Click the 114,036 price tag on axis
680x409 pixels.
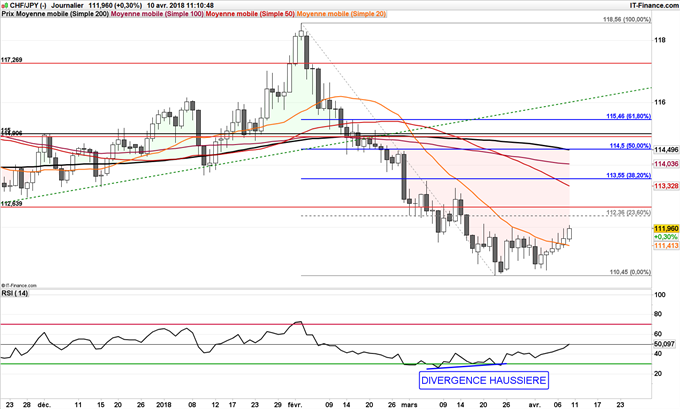tap(666, 164)
